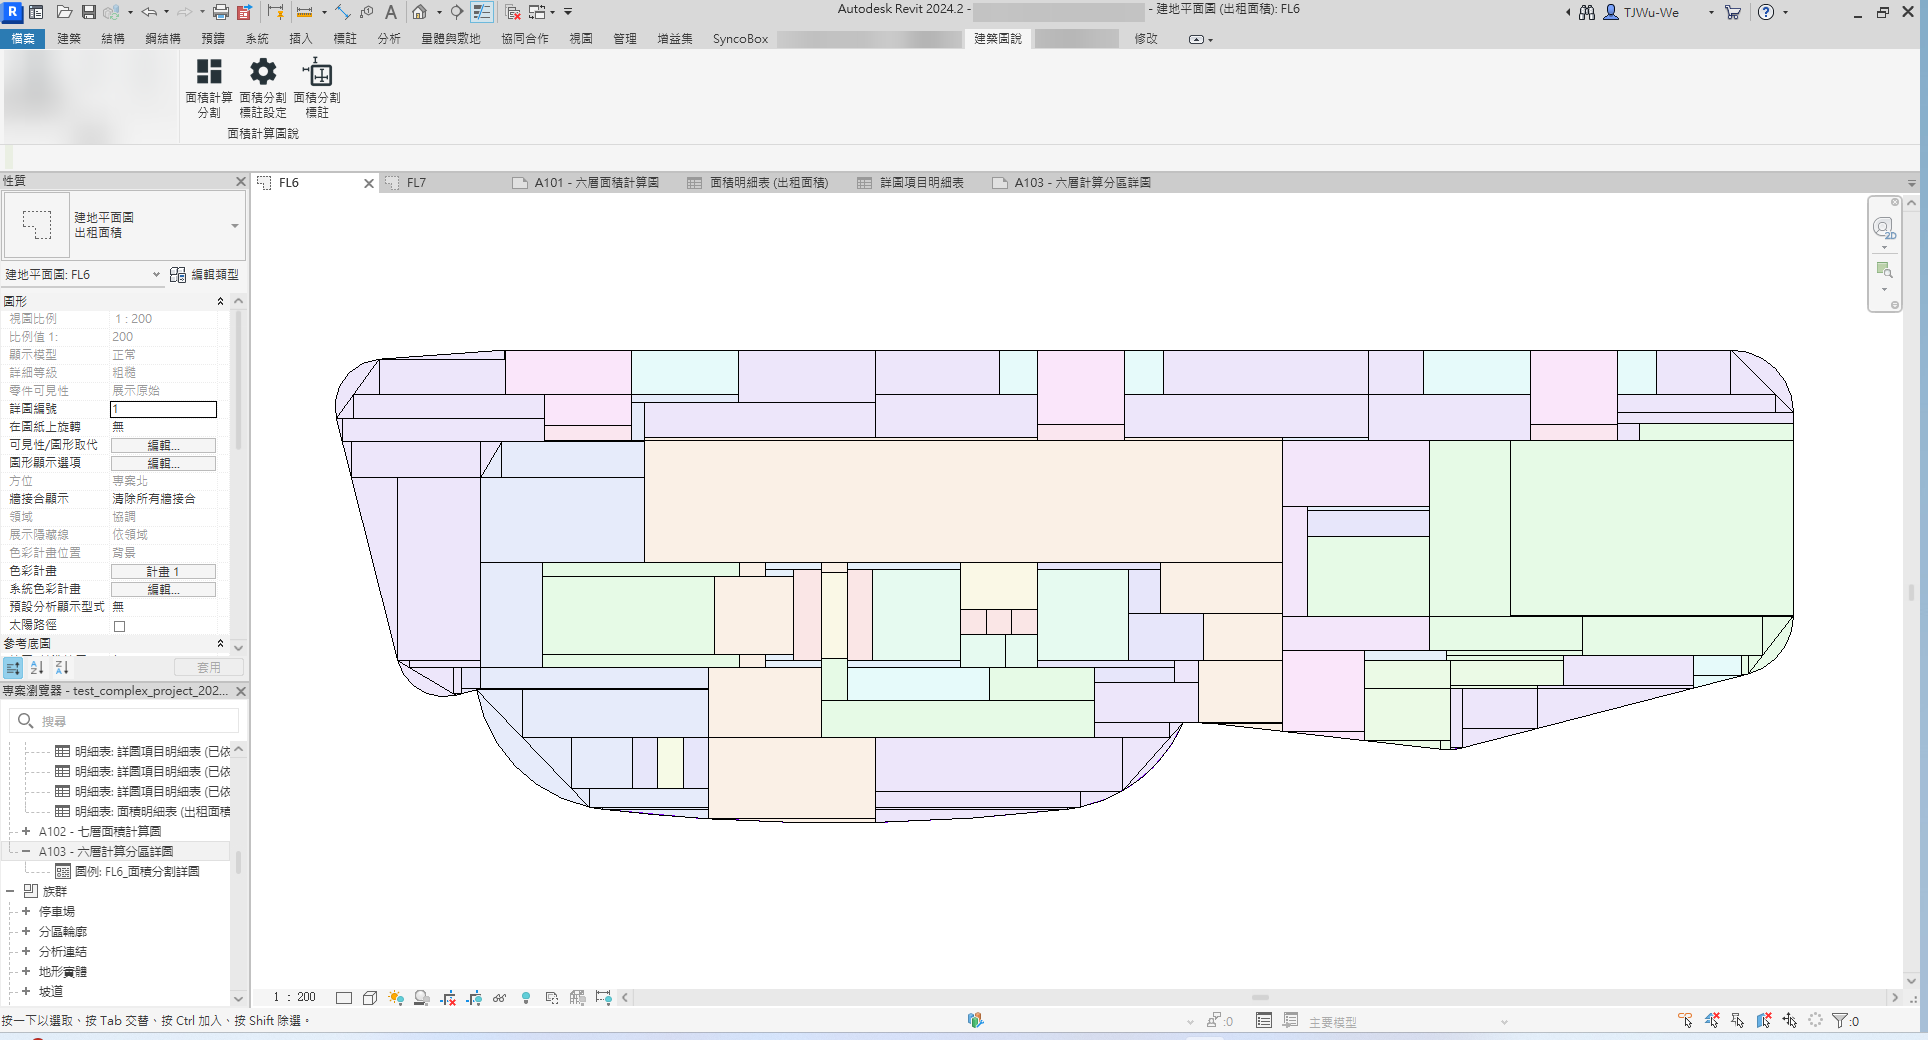Click the 計畫 1 color scheme button
This screenshot has width=1928, height=1040.
point(163,572)
